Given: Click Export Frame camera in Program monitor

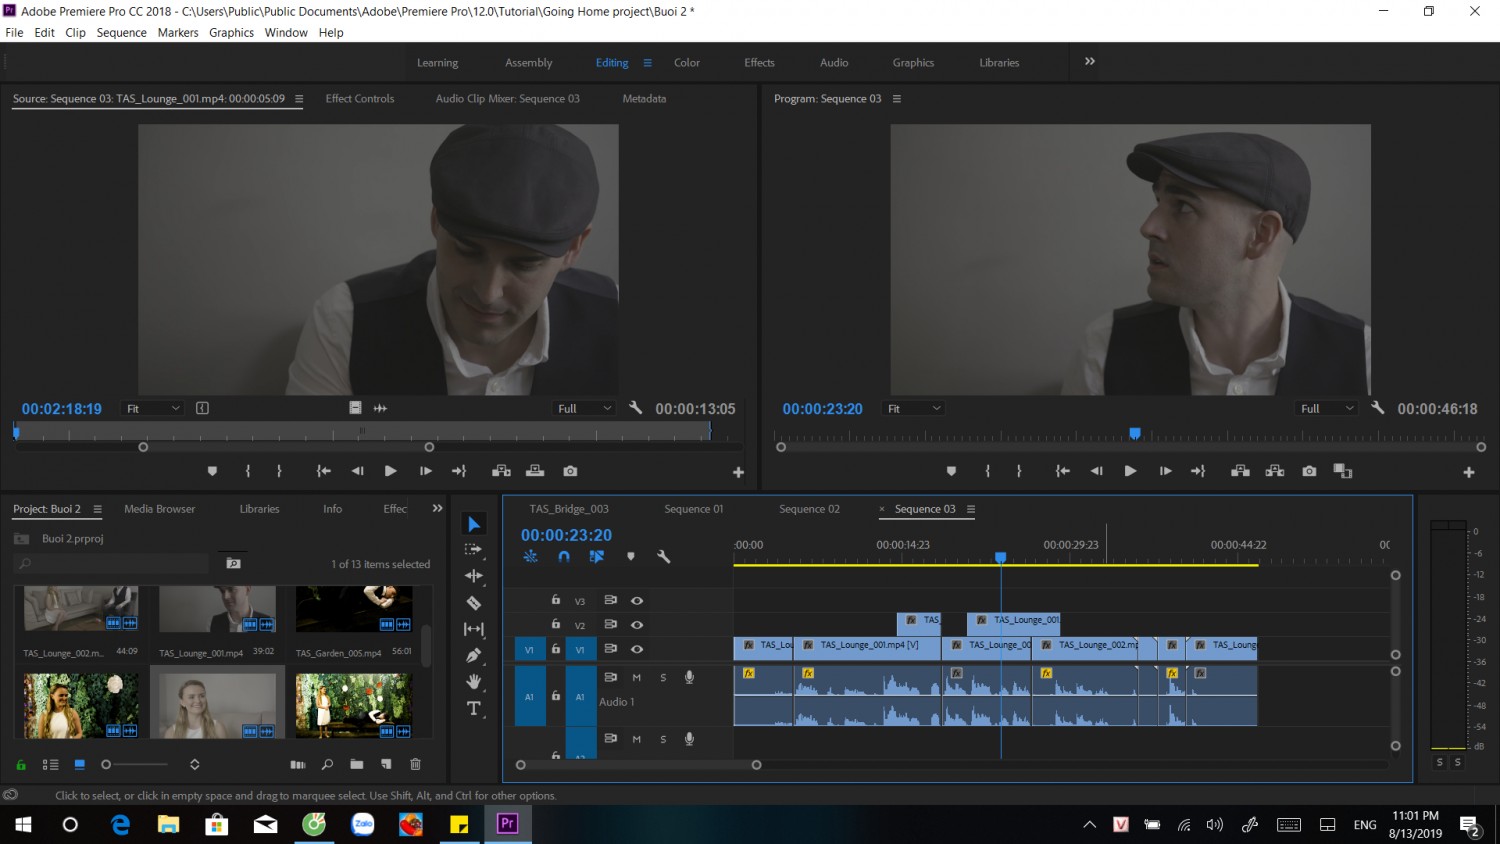Looking at the screenshot, I should click(1309, 471).
